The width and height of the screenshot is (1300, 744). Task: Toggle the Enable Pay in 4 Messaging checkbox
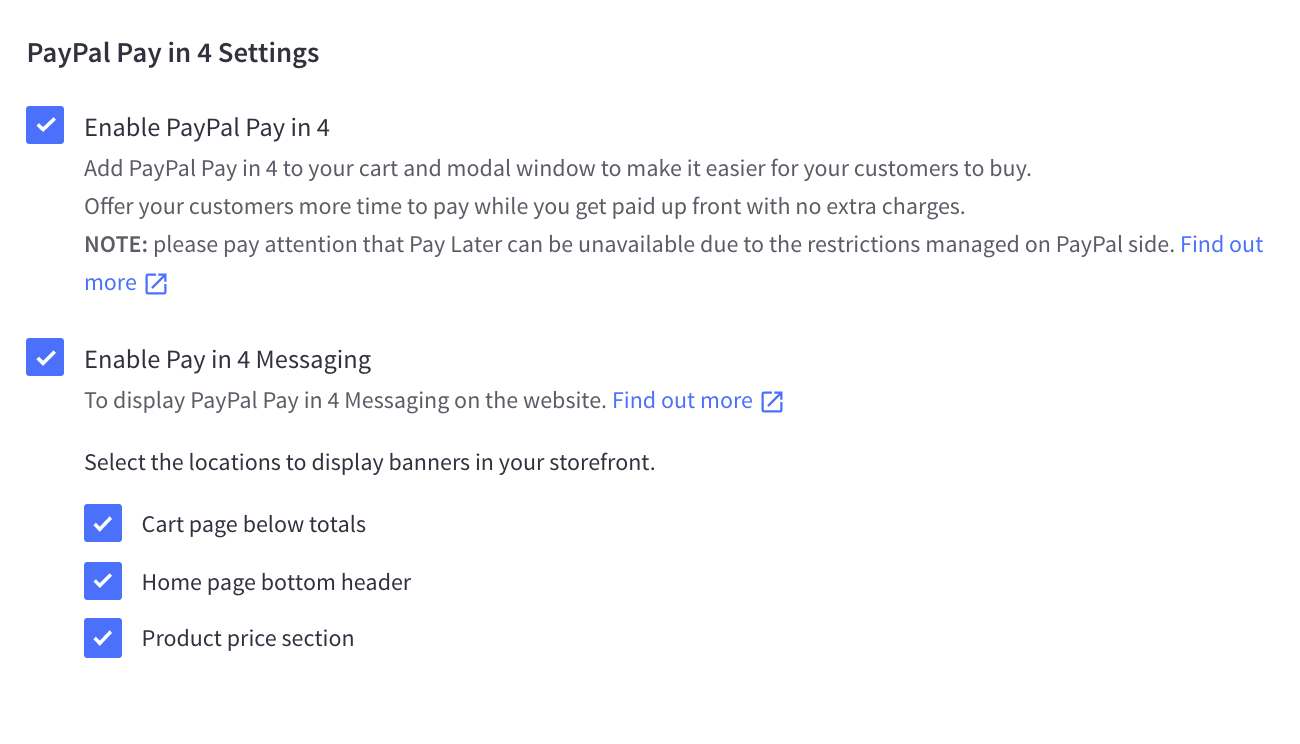coord(45,358)
